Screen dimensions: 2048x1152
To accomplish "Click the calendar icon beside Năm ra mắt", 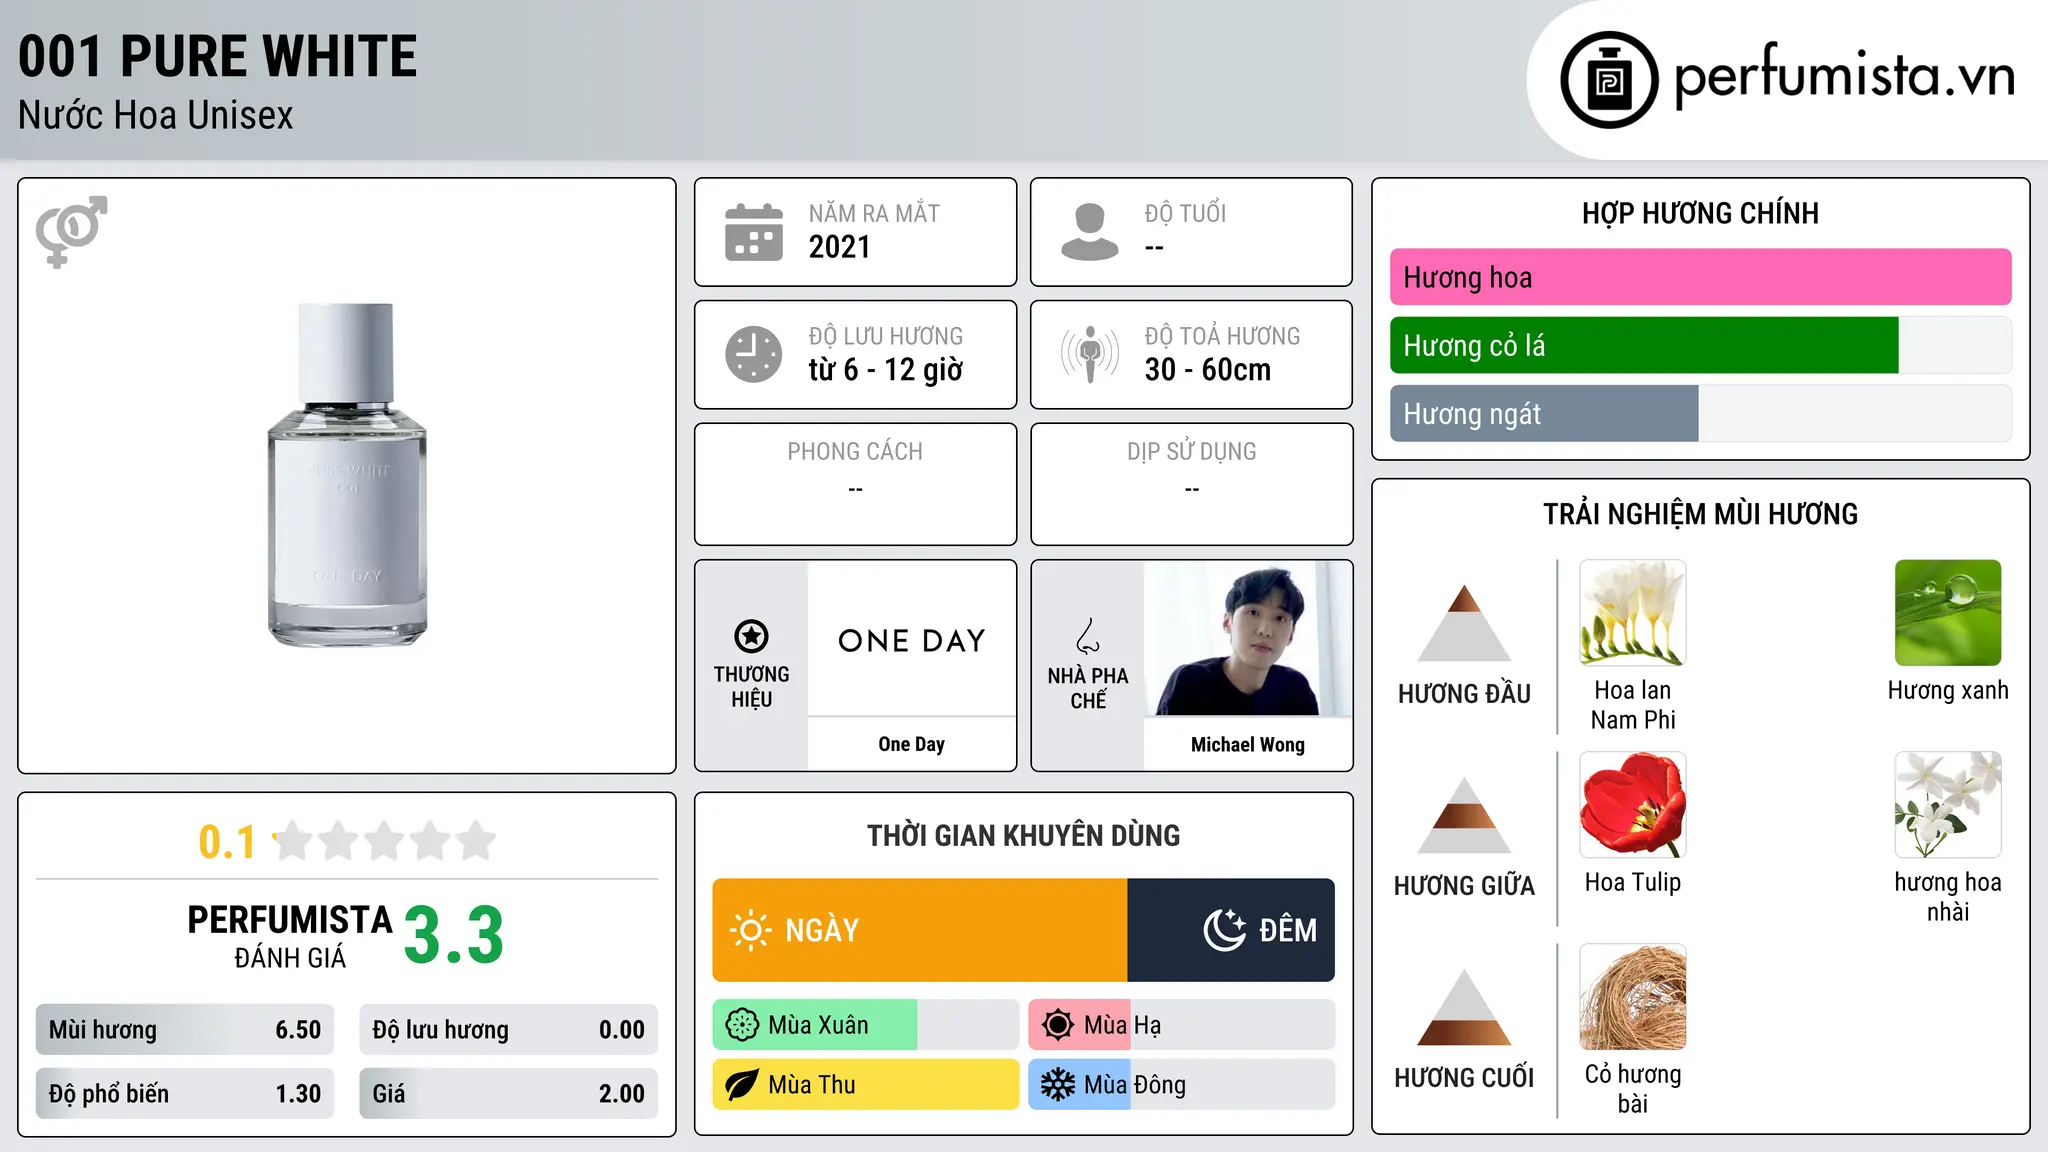I will [754, 232].
